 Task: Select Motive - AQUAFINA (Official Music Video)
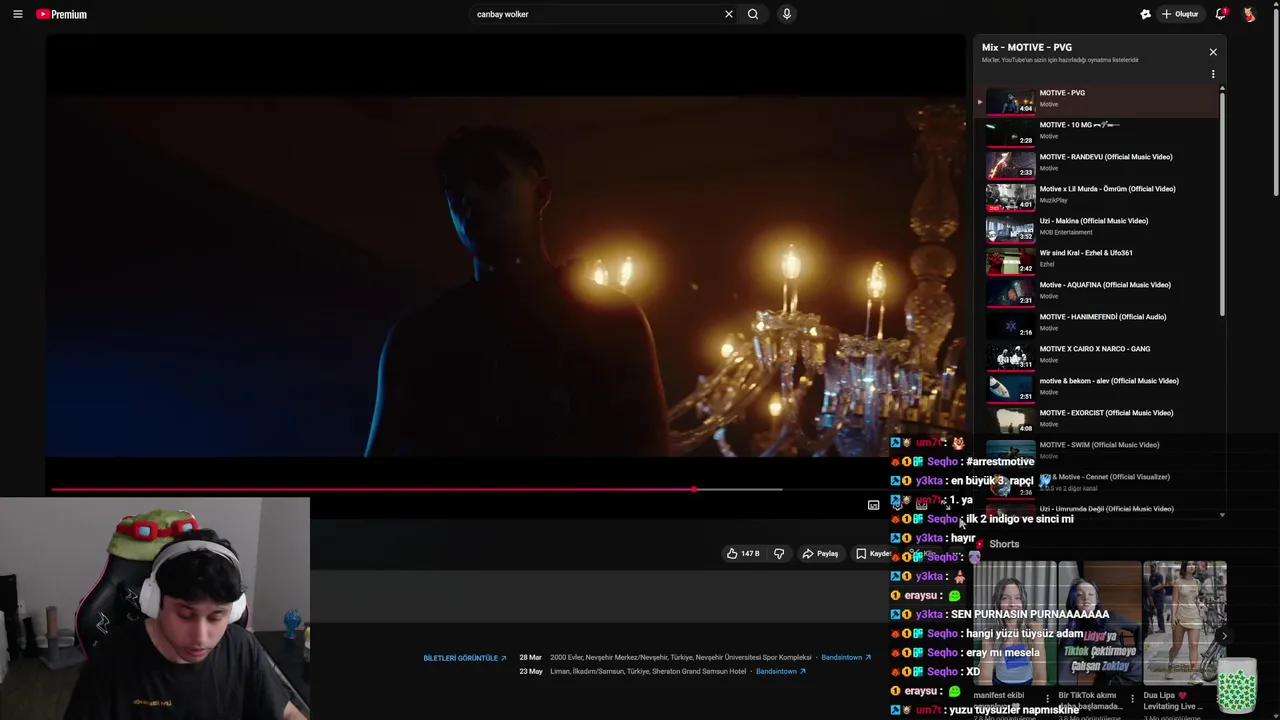[1097, 292]
